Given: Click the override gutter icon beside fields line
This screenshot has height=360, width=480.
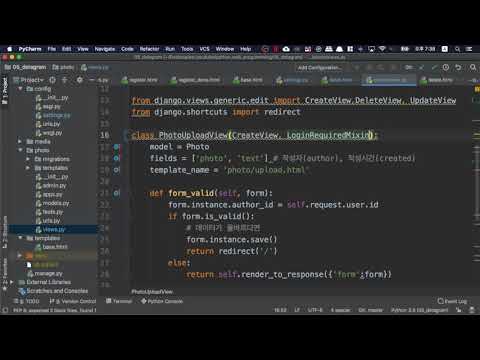Looking at the screenshot, I should tap(116, 158).
